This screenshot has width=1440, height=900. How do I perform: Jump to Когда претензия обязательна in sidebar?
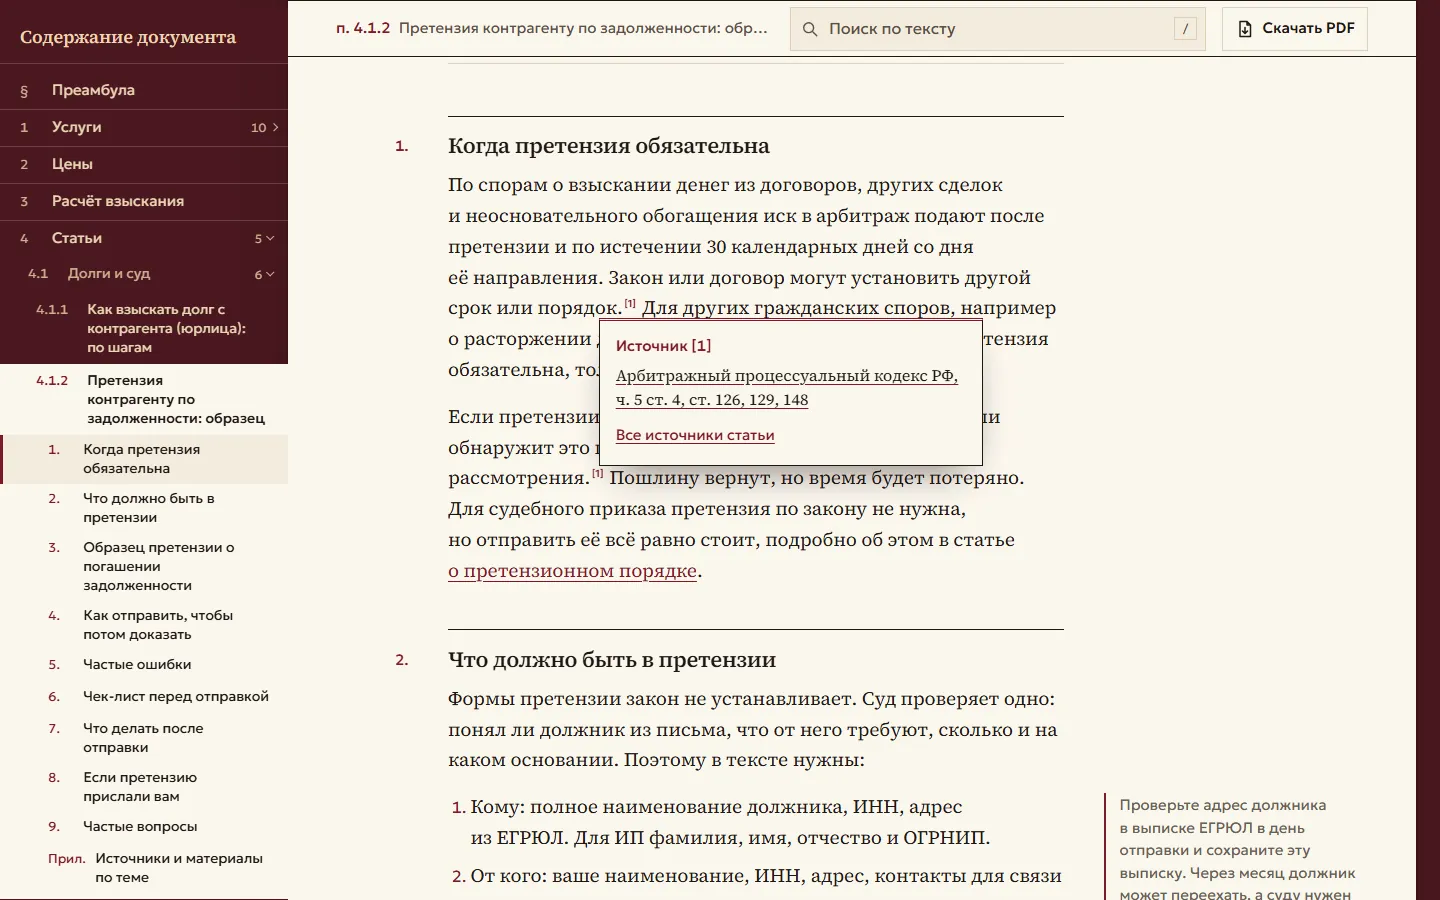pyautogui.click(x=144, y=459)
